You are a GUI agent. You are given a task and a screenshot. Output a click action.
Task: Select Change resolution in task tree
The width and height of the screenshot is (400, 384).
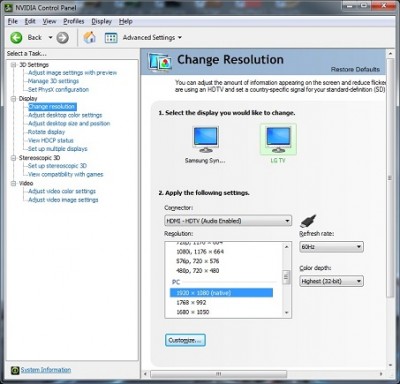tap(52, 107)
